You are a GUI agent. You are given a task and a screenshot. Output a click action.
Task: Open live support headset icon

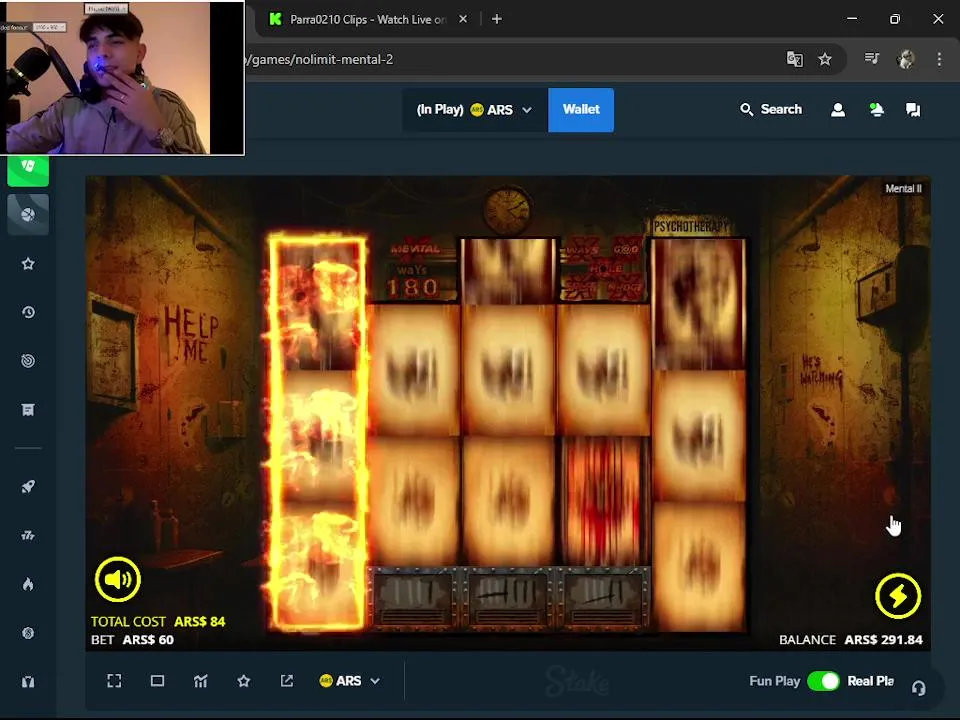click(x=918, y=688)
